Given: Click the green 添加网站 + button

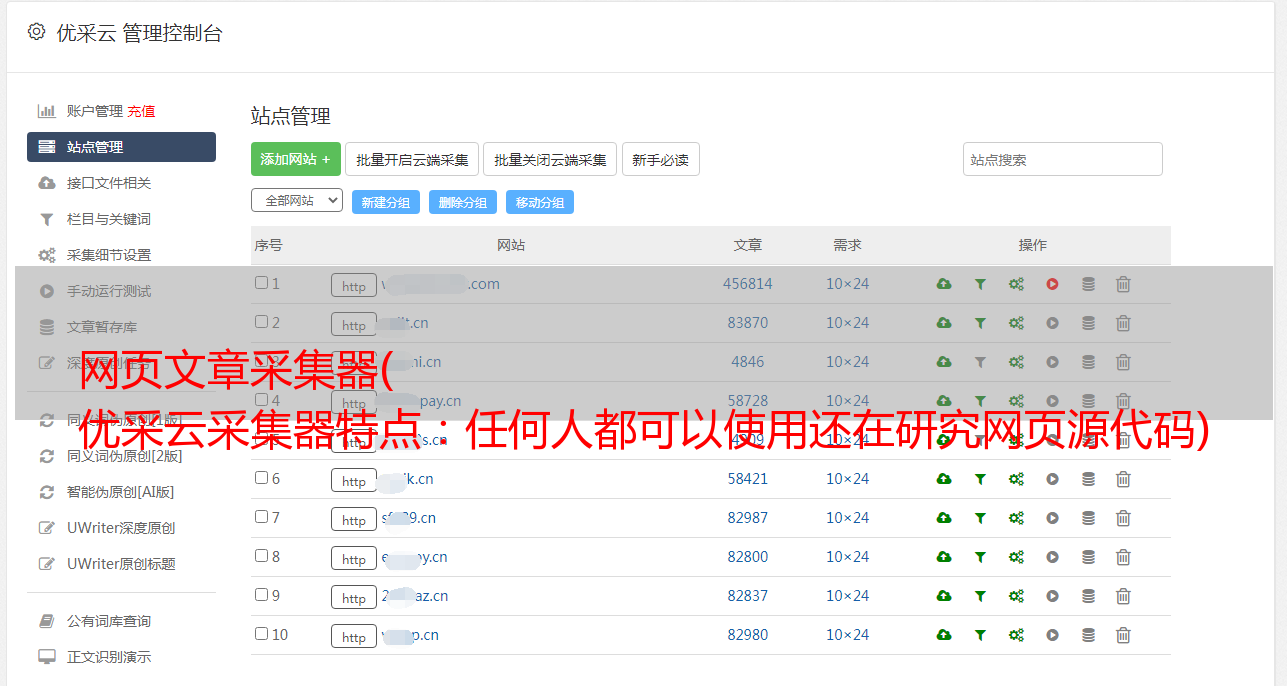Looking at the screenshot, I should [x=296, y=159].
